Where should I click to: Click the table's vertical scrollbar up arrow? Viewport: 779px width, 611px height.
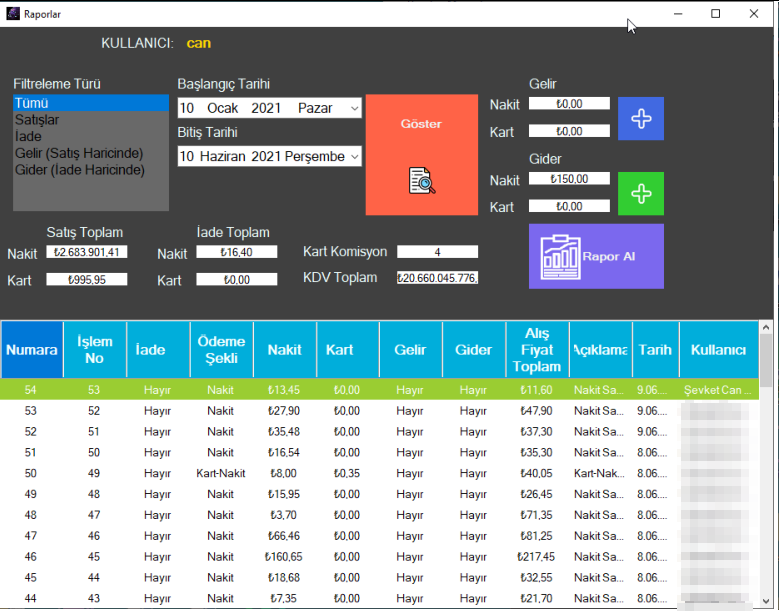pos(766,329)
